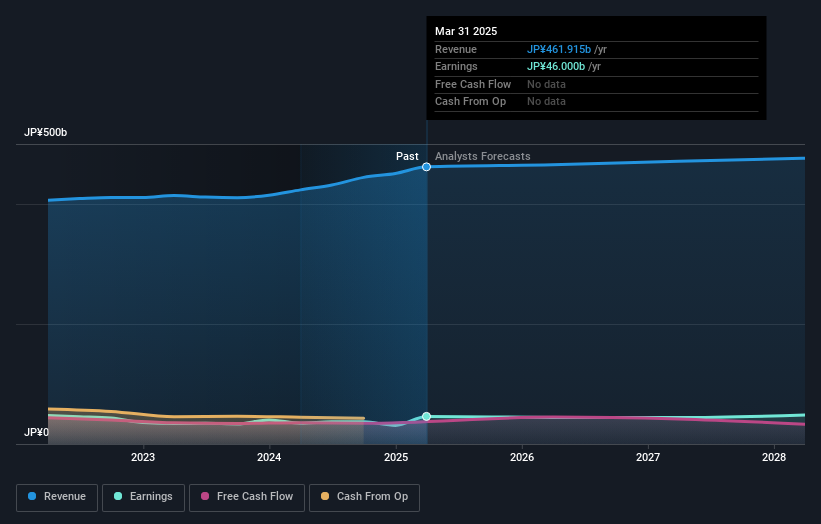
Task: Click the Revenue data point marker at Mar 2025
Action: point(426,167)
